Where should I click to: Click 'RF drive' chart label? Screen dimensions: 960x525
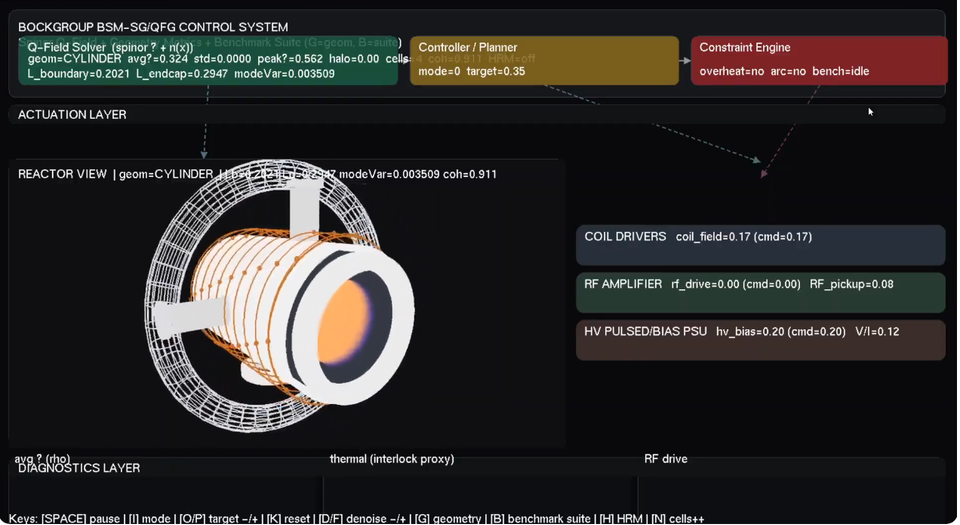coord(666,459)
